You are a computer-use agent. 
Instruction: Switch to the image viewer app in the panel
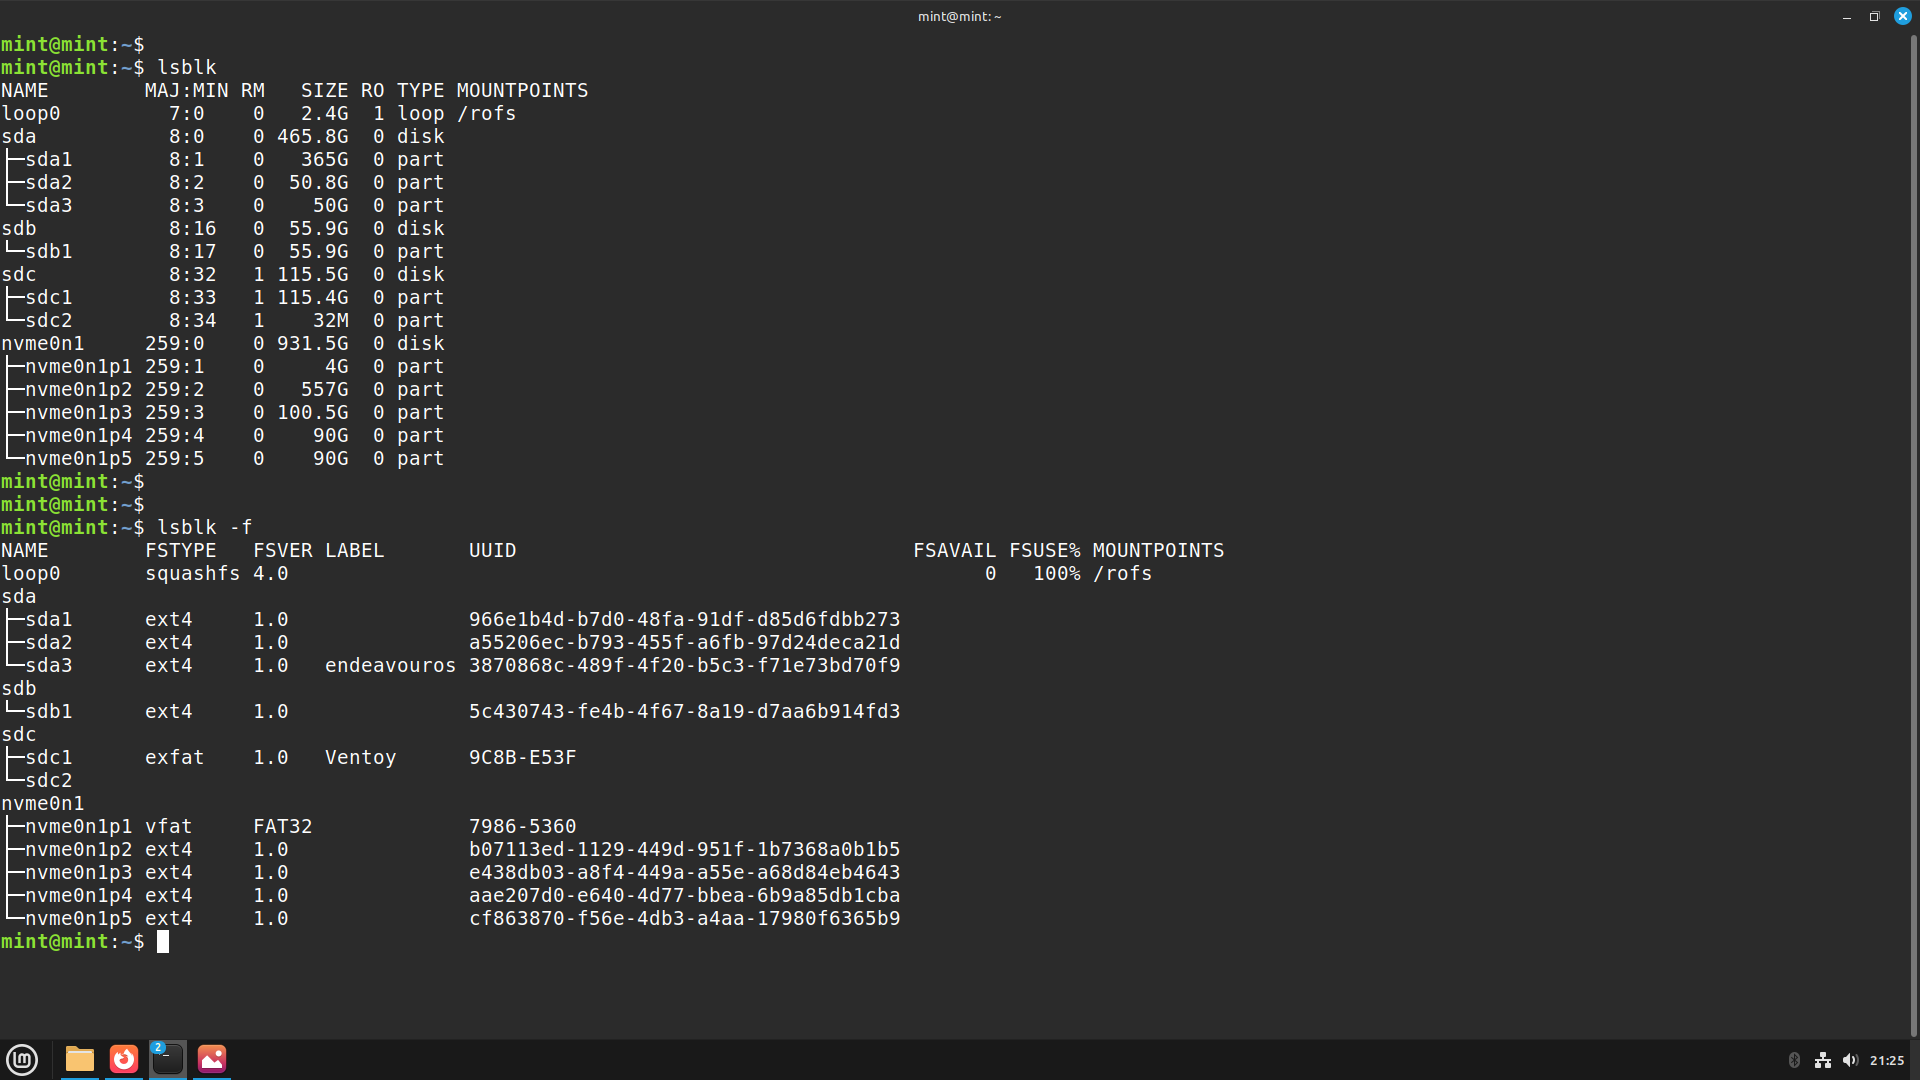click(212, 1059)
